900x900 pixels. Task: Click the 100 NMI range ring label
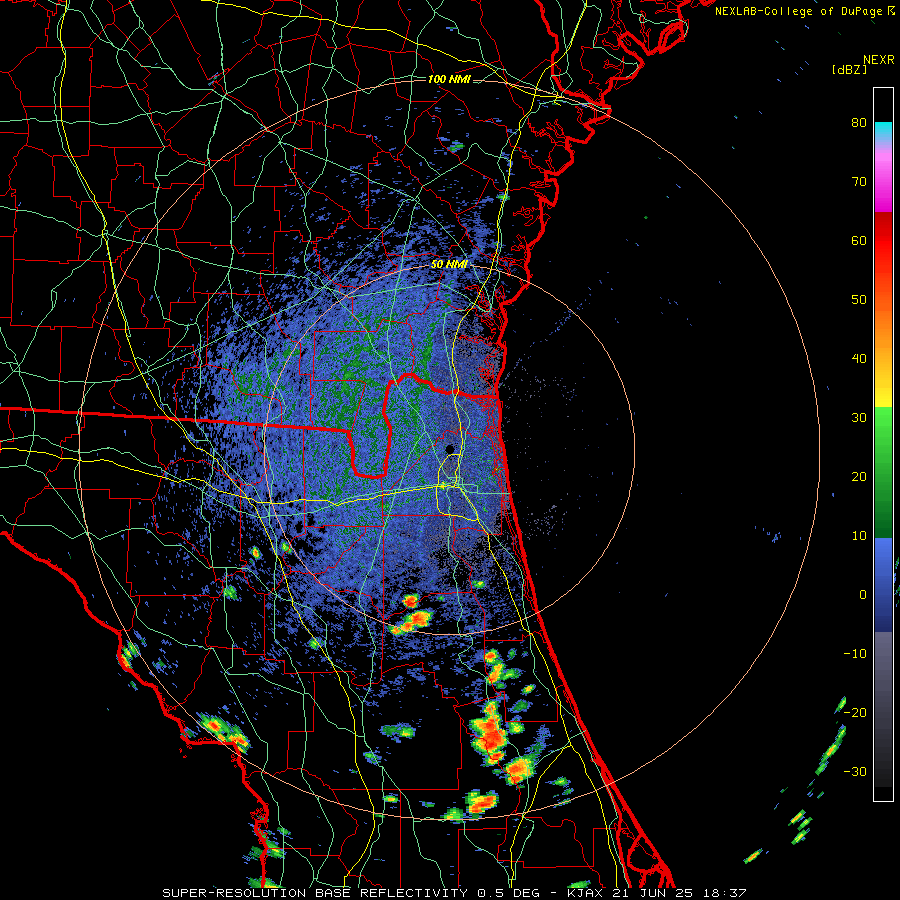tap(449, 79)
